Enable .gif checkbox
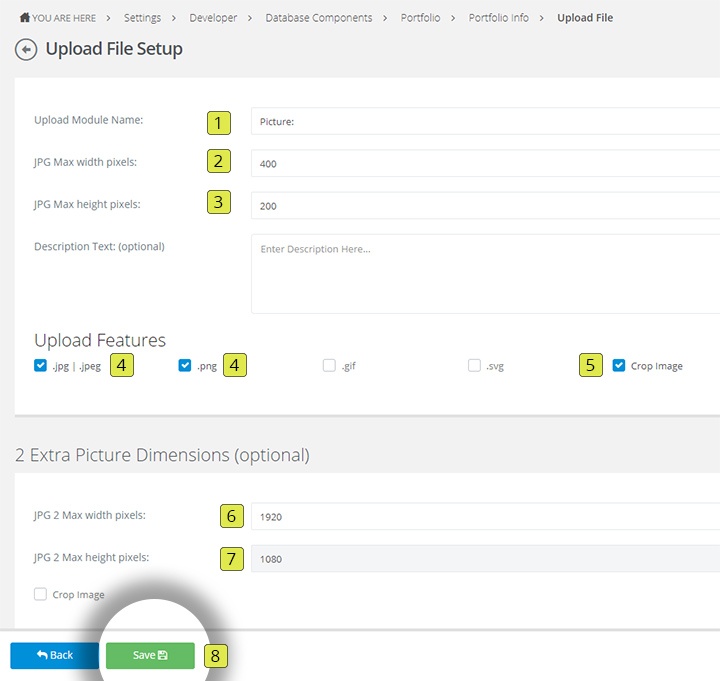This screenshot has height=681, width=720. (329, 366)
